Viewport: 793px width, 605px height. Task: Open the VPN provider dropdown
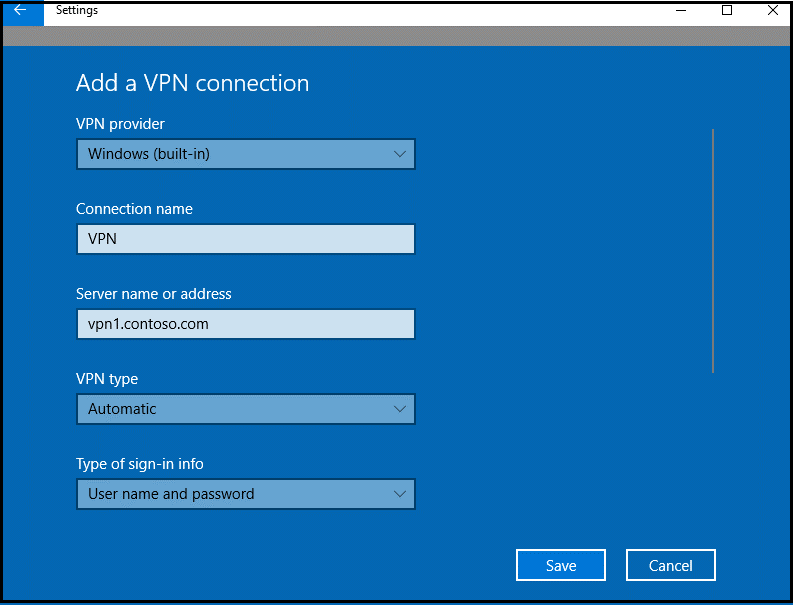[246, 154]
